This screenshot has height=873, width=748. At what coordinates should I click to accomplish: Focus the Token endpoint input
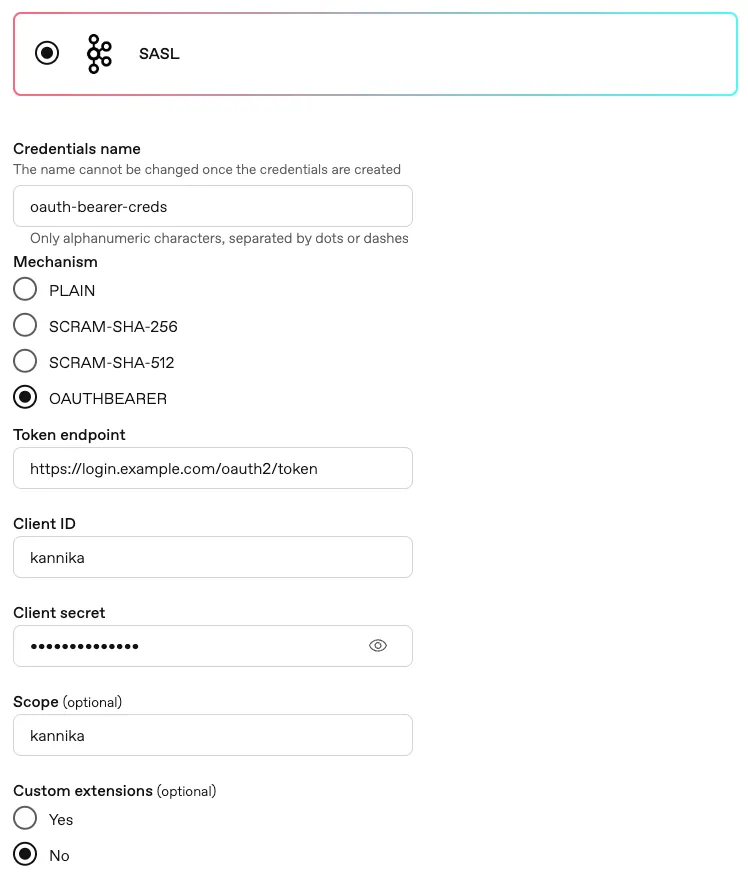click(x=212, y=468)
